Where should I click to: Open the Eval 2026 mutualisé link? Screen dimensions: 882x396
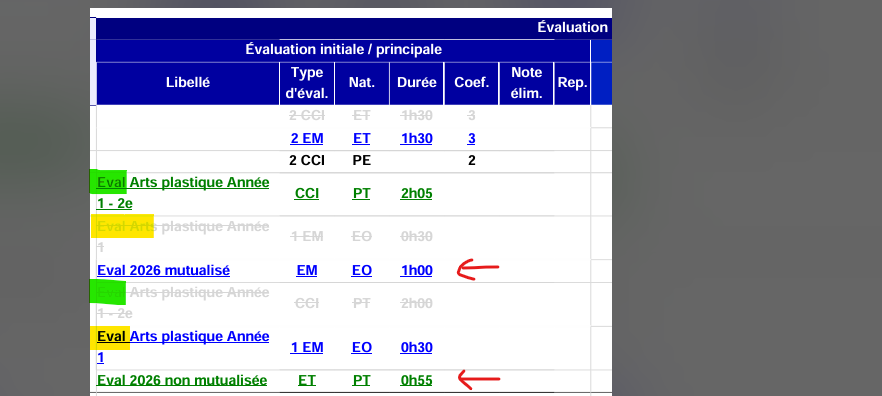[x=163, y=271]
